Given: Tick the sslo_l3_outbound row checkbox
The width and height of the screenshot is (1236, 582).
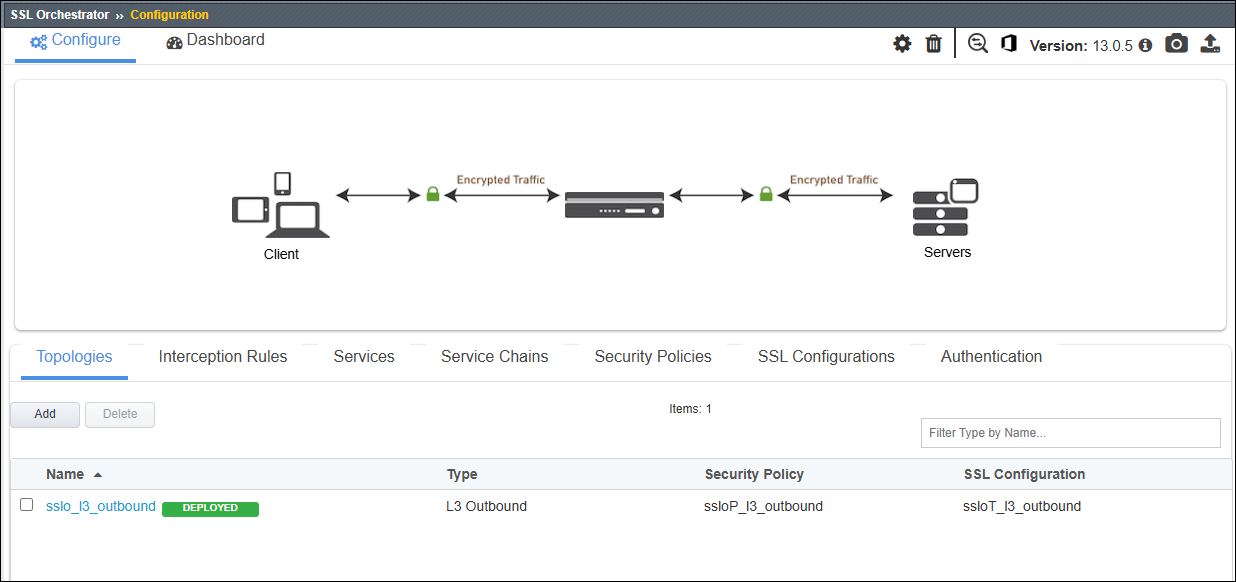Looking at the screenshot, I should [27, 506].
